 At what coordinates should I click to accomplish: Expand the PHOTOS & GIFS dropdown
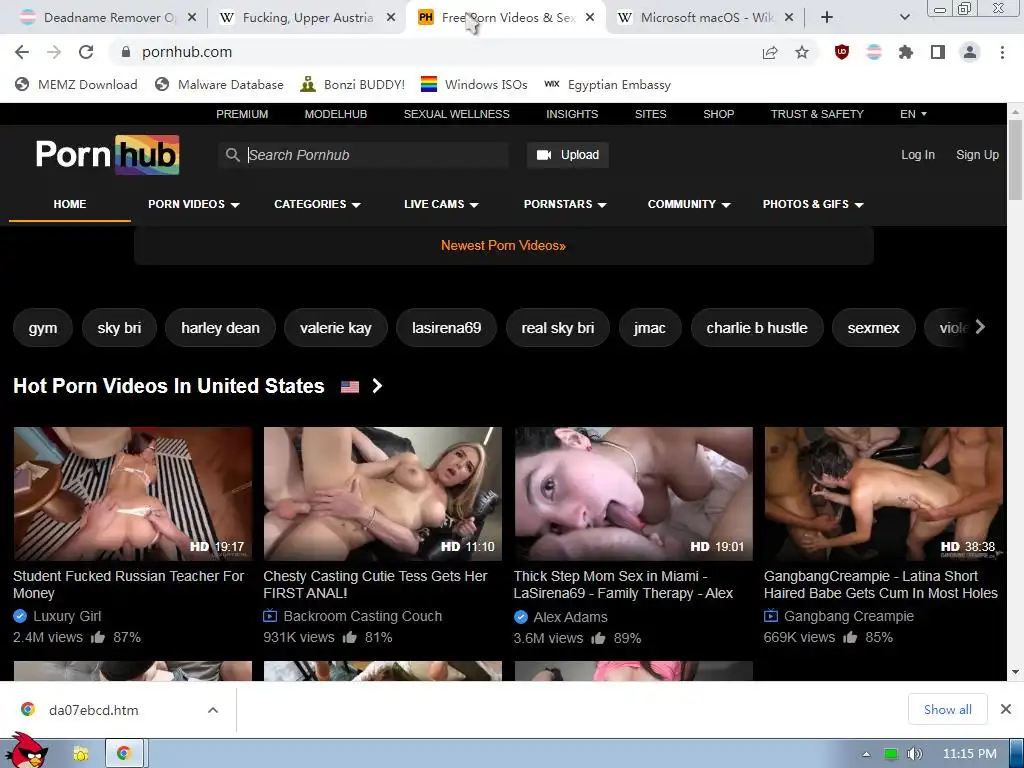[813, 204]
